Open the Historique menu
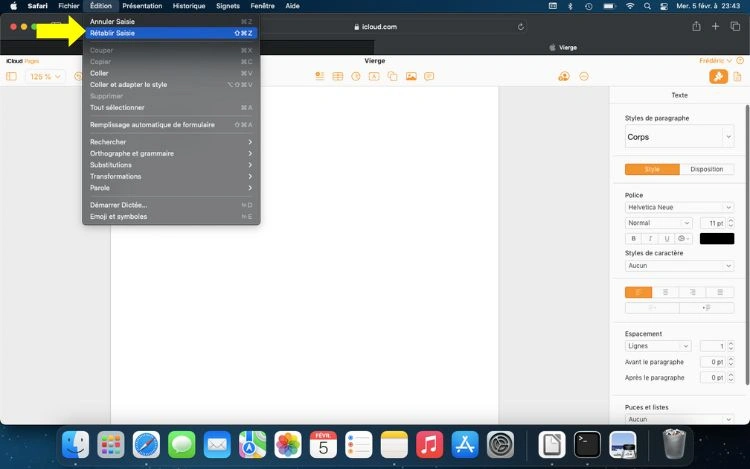Image resolution: width=750 pixels, height=469 pixels. 188,6
